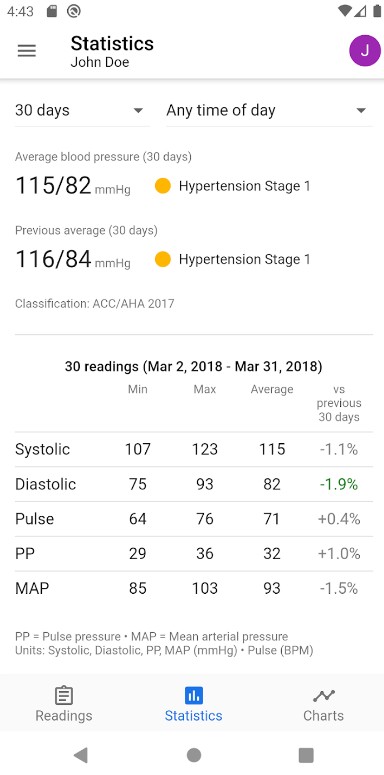Tap the Statistics bar chart icon
The height and width of the screenshot is (775, 384).
coord(194,696)
